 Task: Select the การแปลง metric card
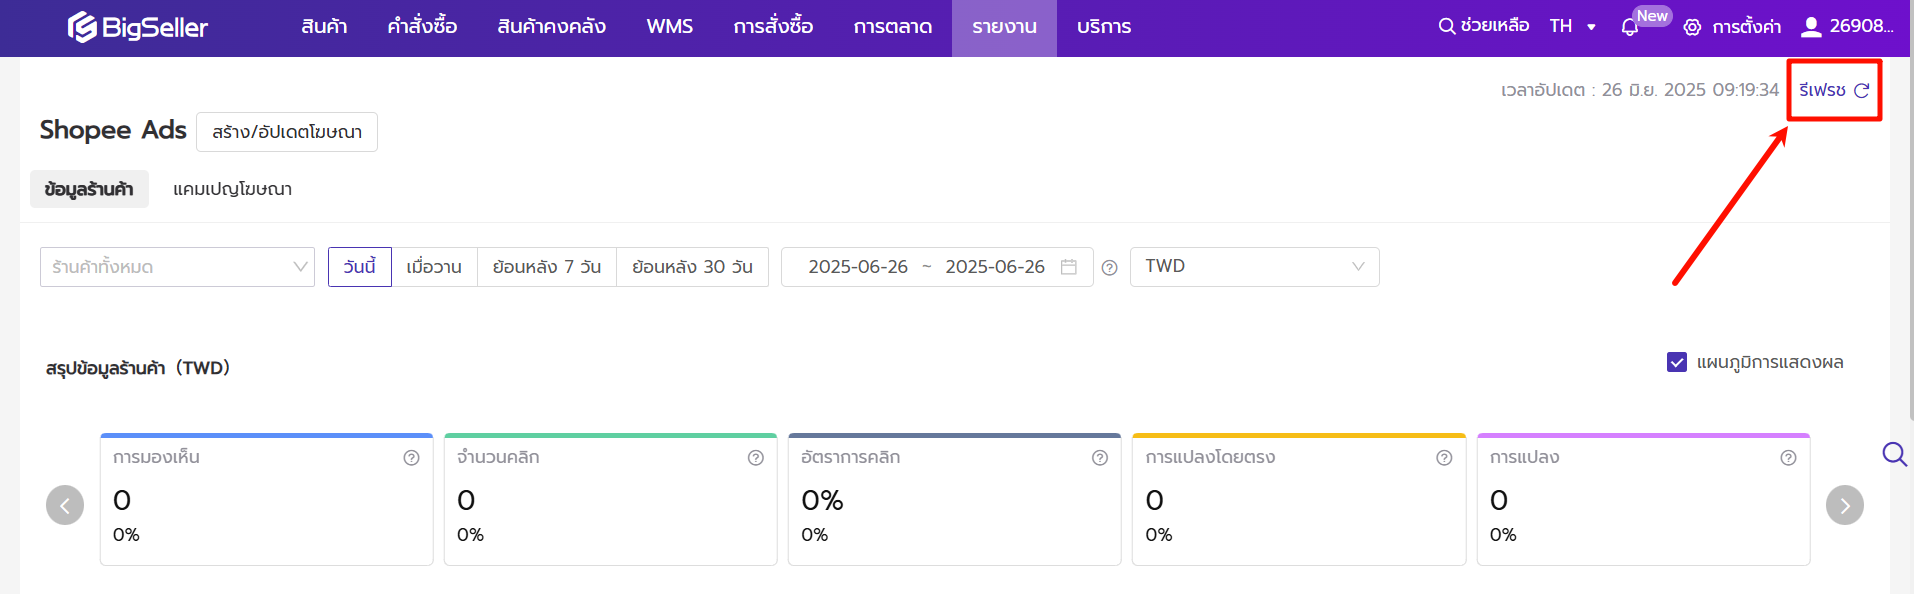click(1643, 499)
